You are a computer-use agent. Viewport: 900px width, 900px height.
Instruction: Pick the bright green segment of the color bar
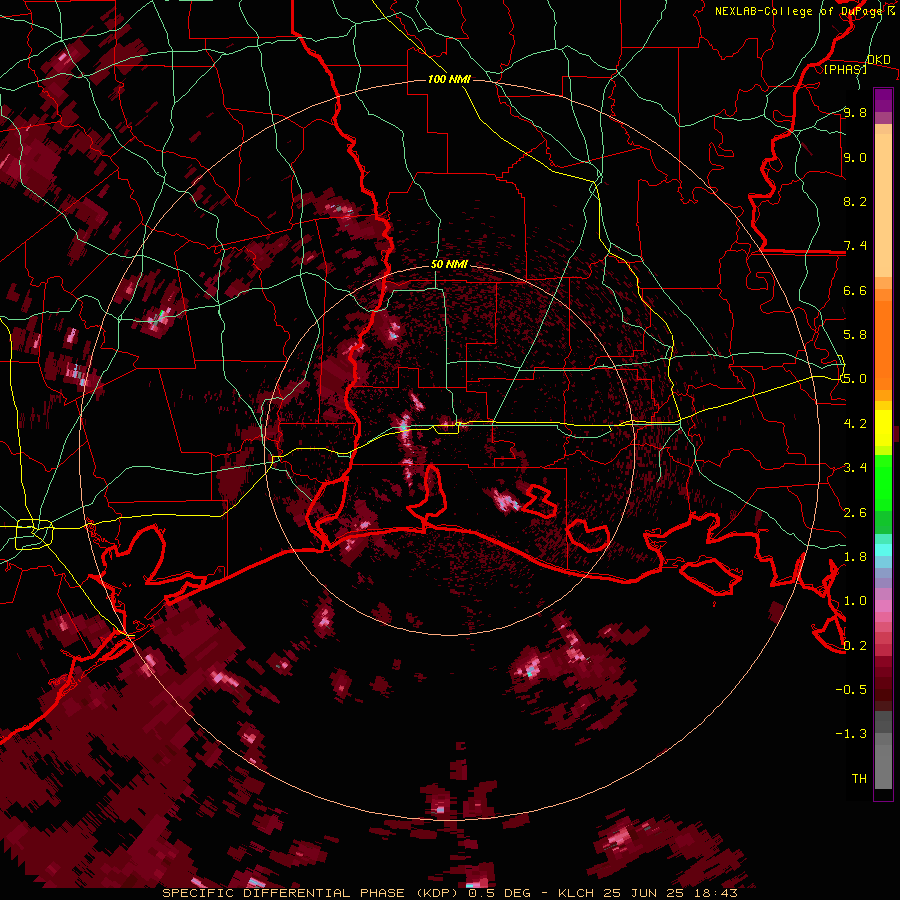[x=883, y=484]
